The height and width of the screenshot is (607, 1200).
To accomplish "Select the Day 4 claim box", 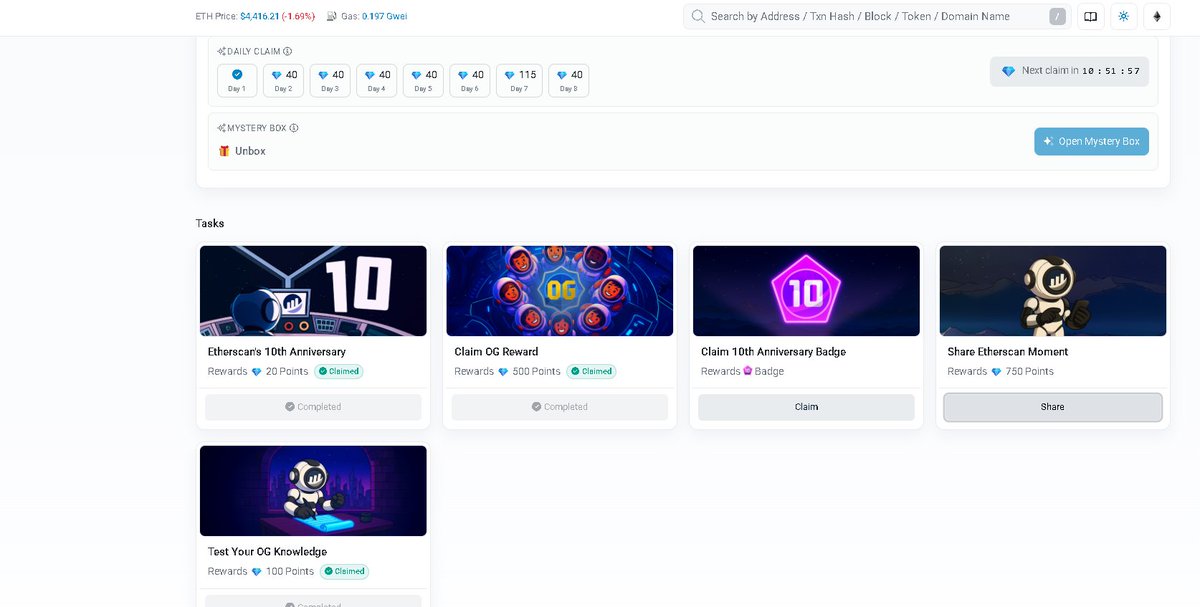I will pos(376,80).
